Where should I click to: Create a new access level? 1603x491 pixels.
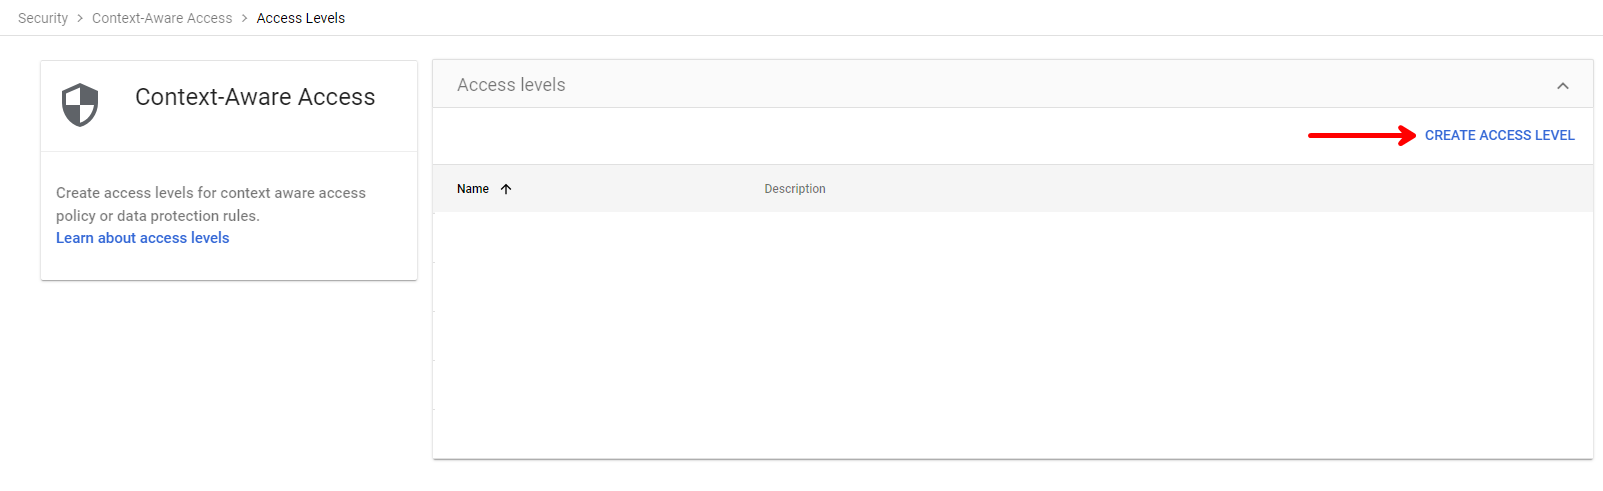tap(1499, 135)
